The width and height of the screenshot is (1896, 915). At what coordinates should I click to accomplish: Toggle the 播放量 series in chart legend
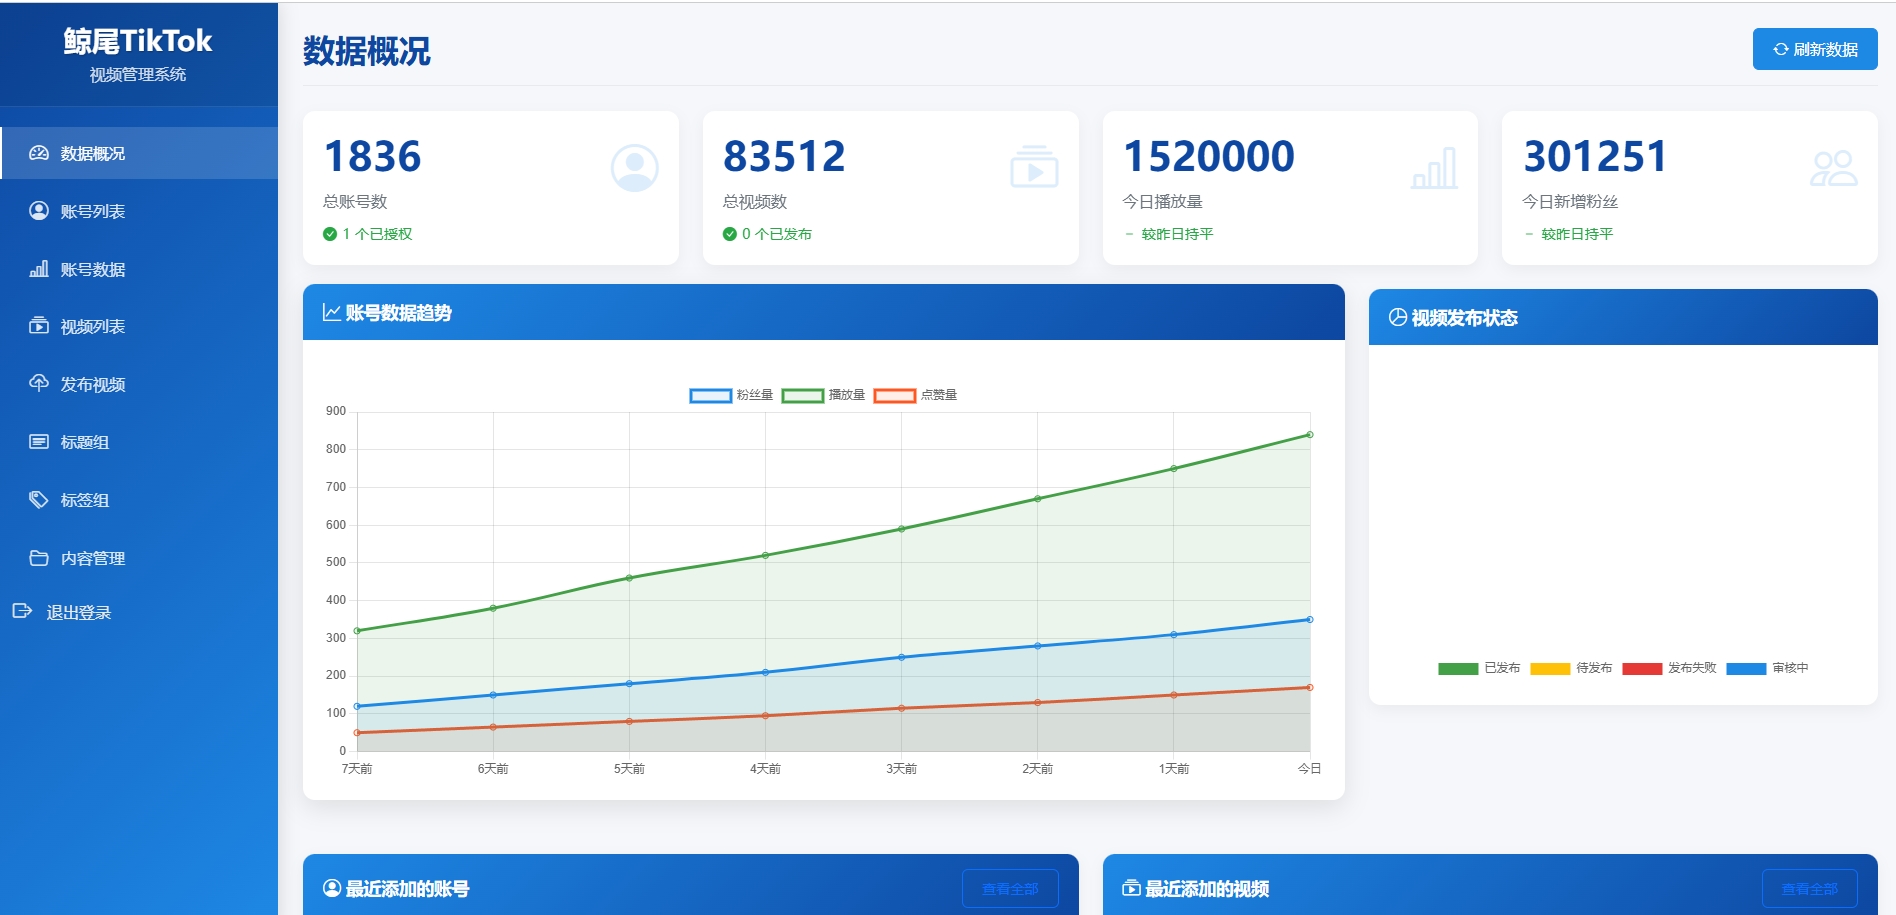[x=823, y=395]
